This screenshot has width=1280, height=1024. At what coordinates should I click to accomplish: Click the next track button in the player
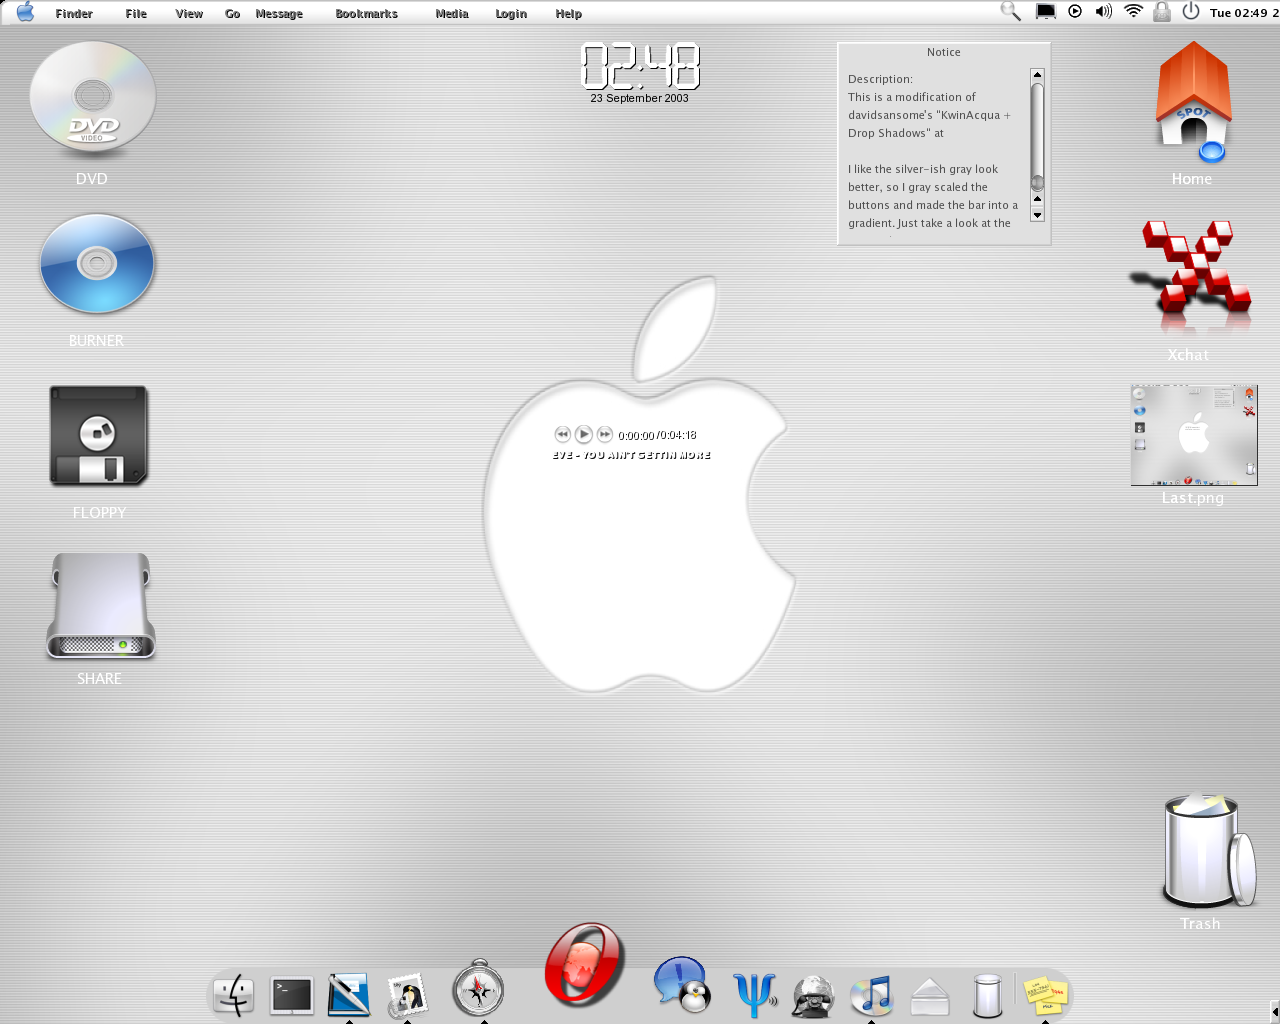(x=604, y=434)
